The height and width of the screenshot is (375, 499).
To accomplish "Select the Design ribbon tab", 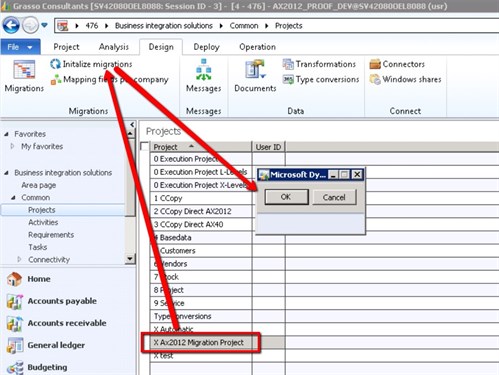I will click(161, 47).
